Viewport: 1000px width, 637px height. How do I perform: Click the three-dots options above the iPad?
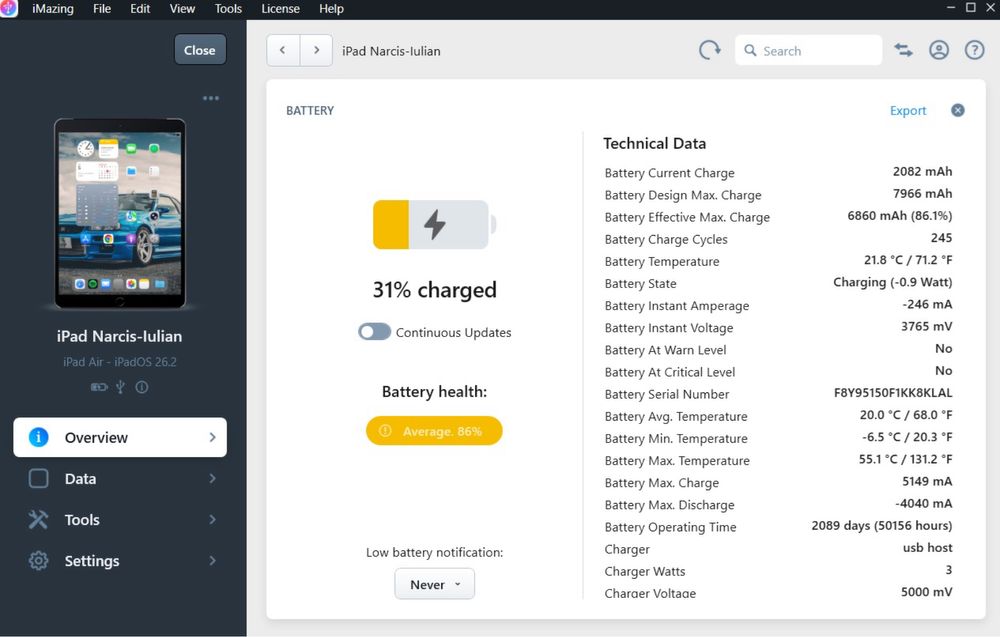[x=211, y=98]
